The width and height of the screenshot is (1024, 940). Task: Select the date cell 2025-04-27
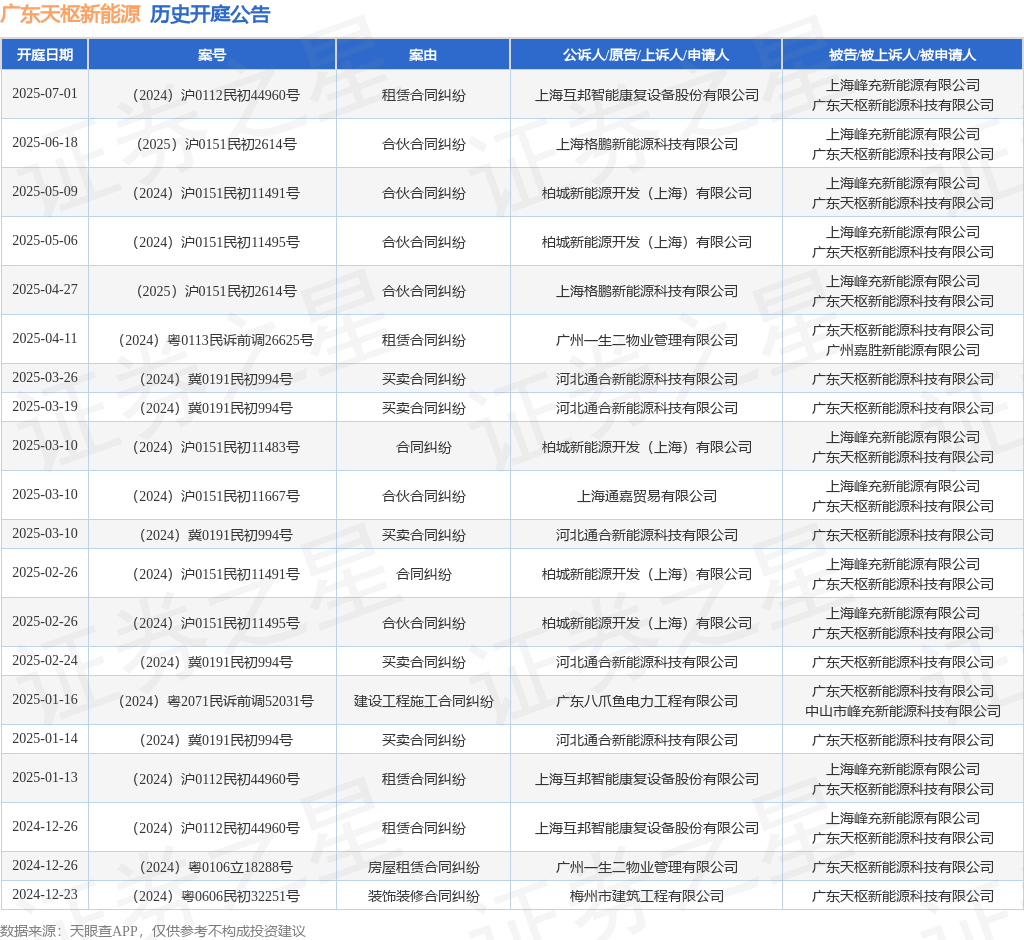pyautogui.click(x=44, y=289)
